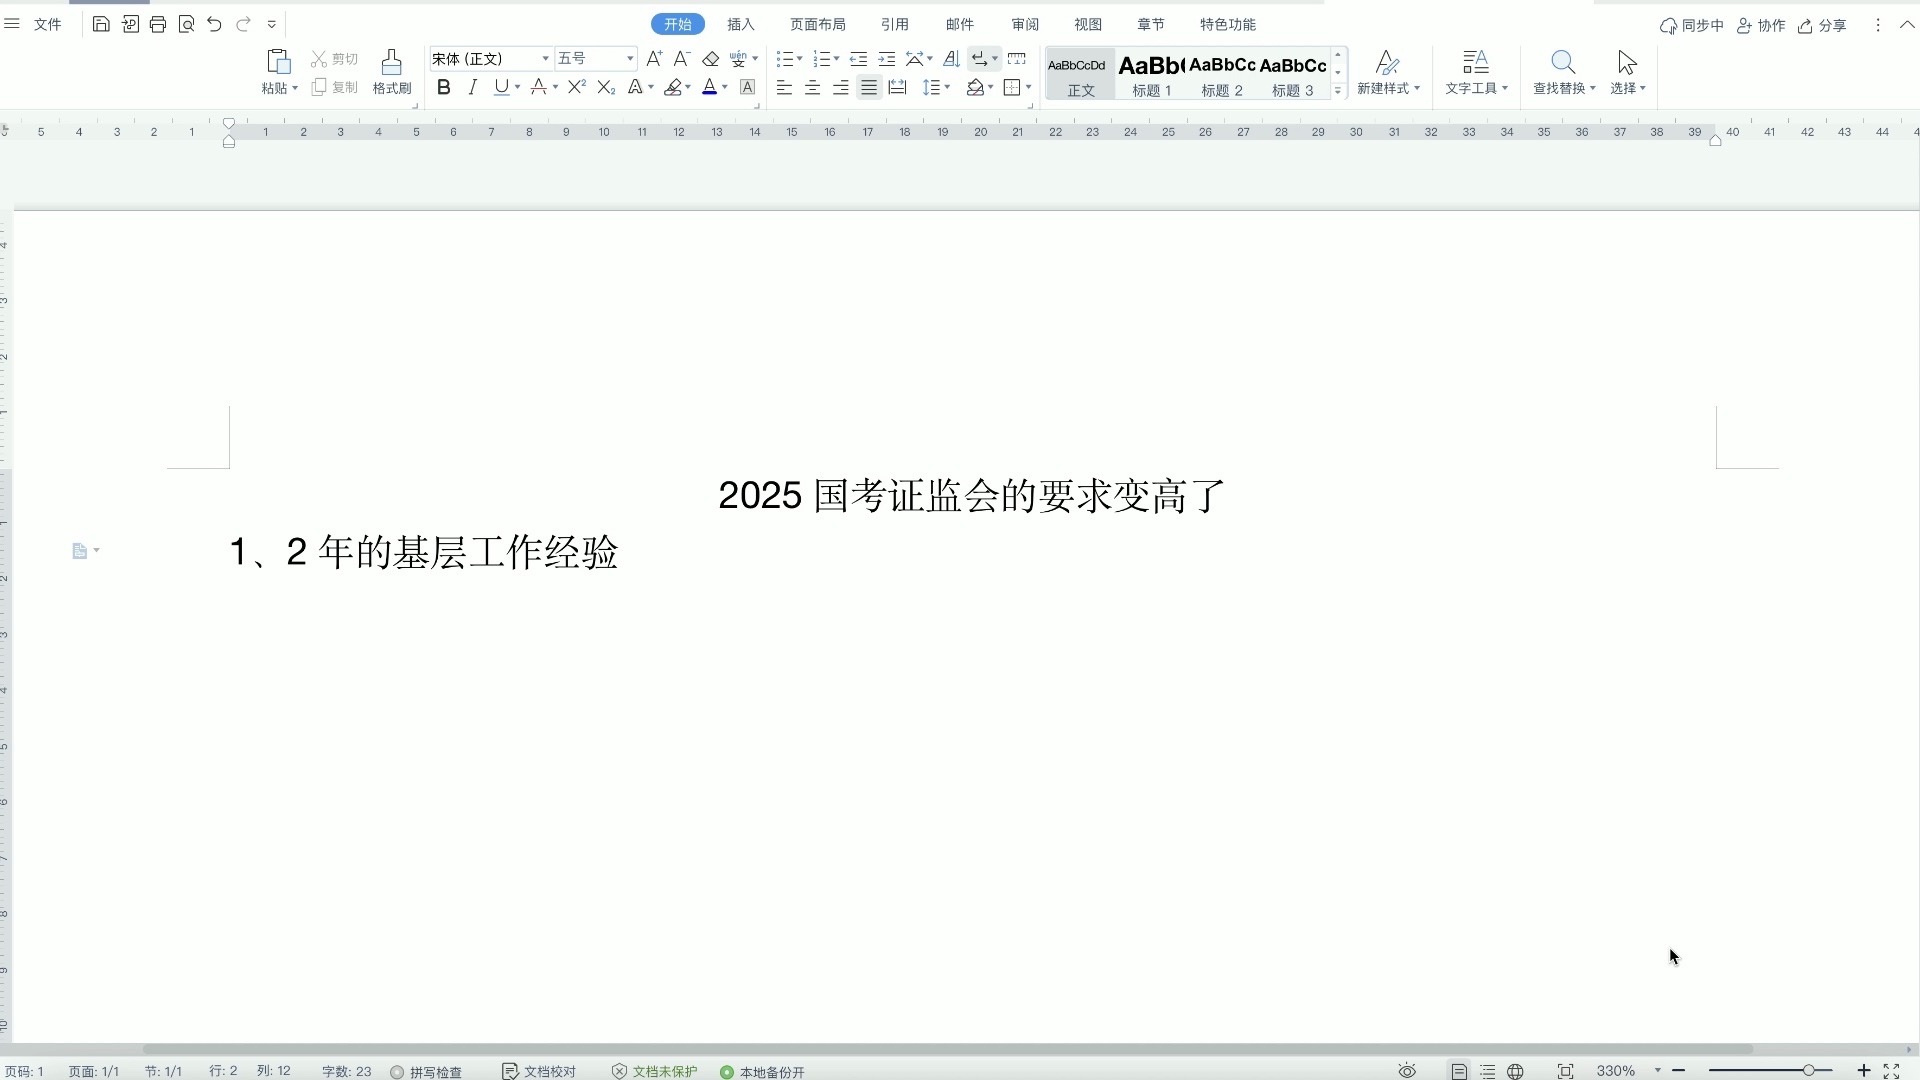Image resolution: width=1920 pixels, height=1080 pixels.
Task: Click the Paste clipboard icon
Action: [279, 62]
